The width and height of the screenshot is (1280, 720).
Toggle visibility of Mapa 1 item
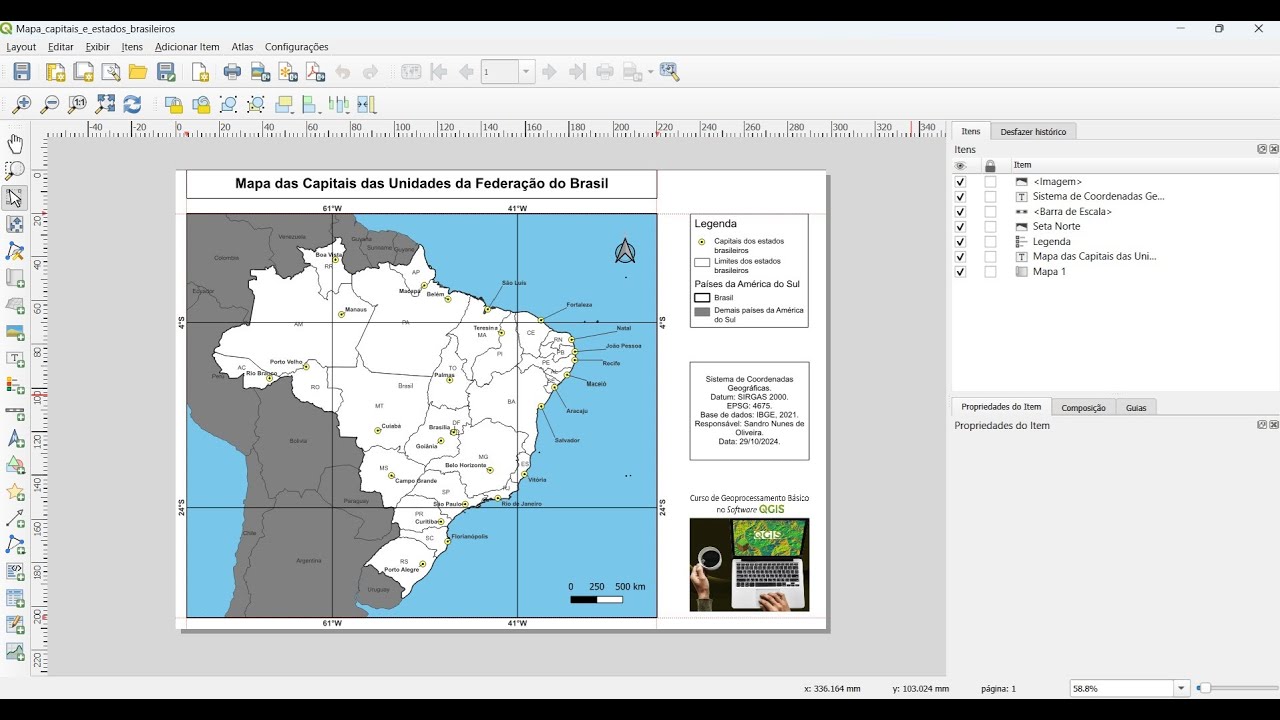coord(960,272)
